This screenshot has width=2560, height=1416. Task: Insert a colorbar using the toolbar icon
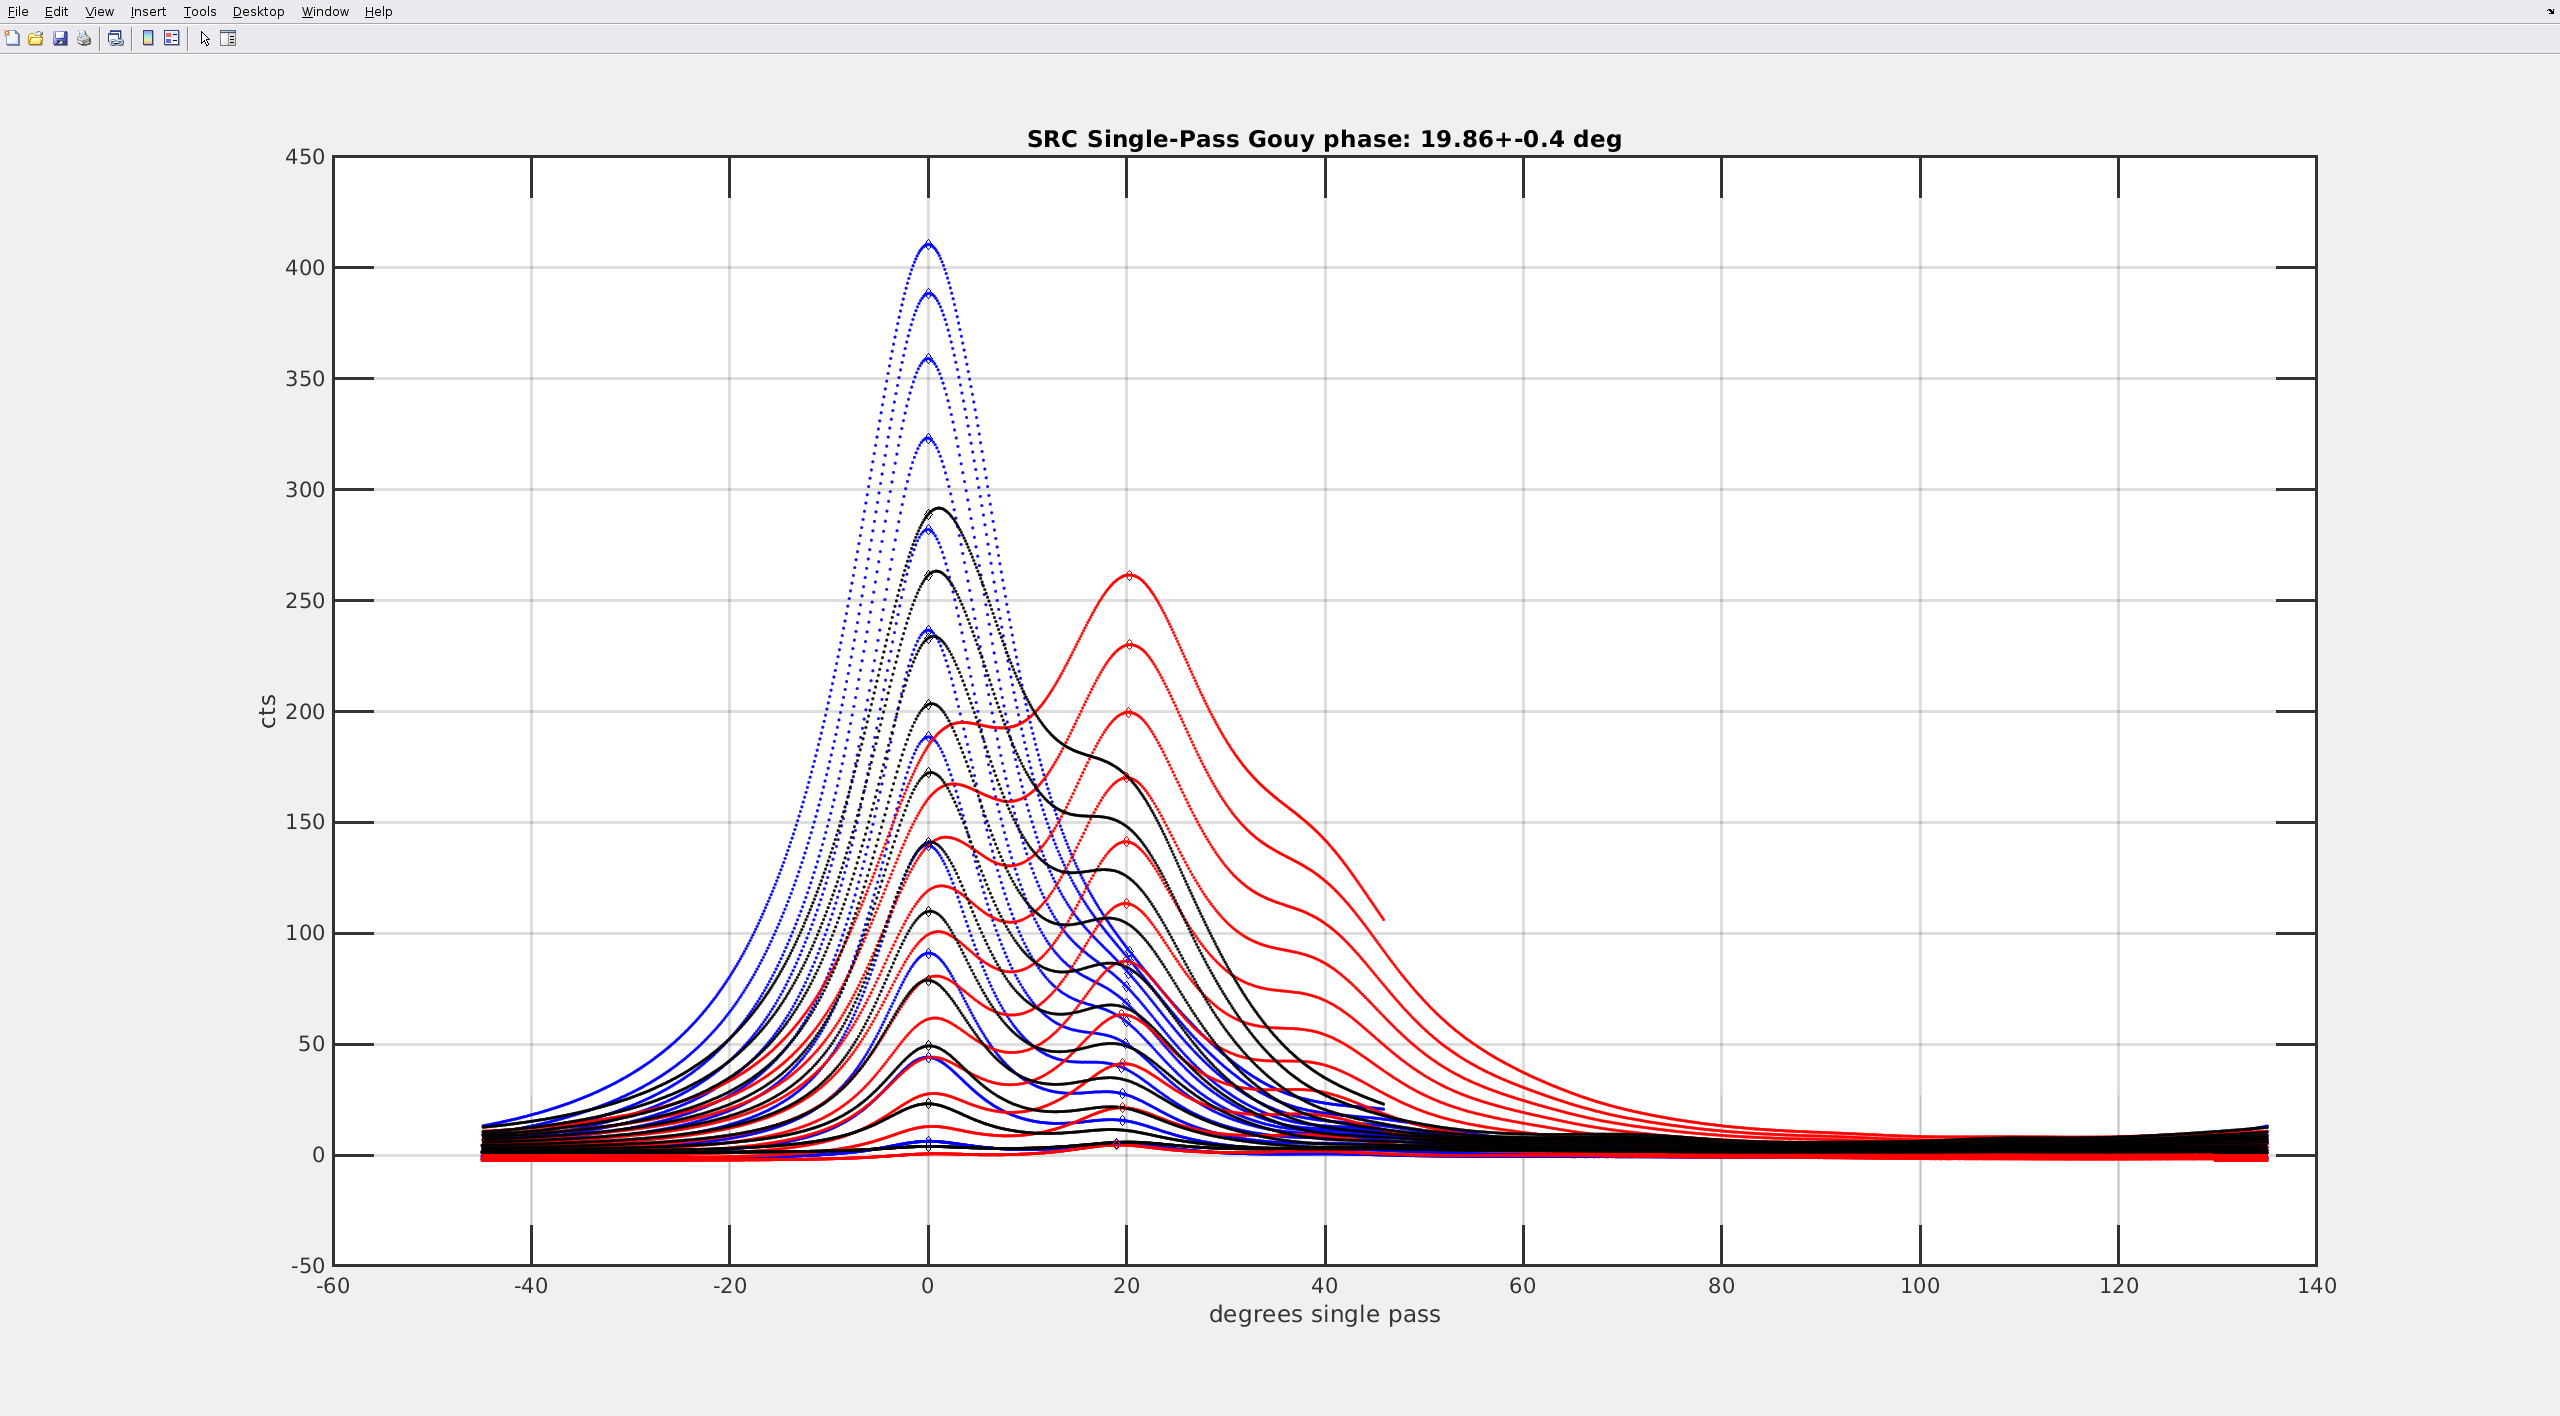[148, 38]
